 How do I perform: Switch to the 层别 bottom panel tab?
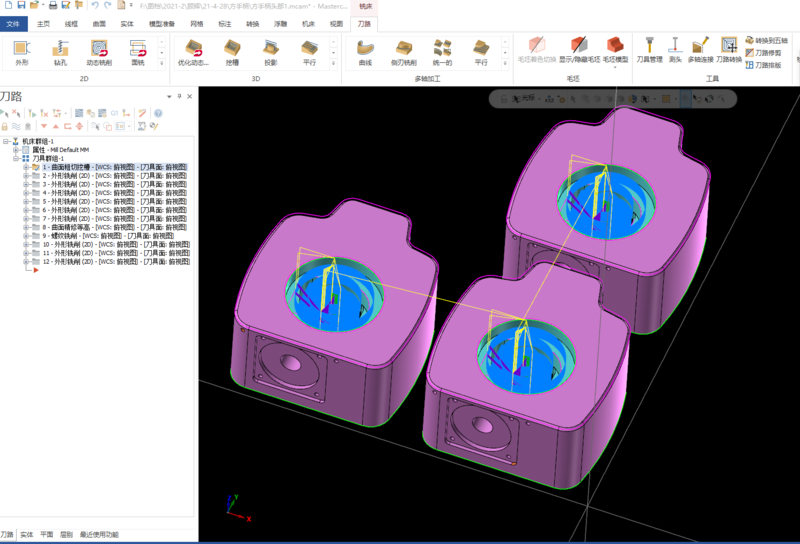66,534
